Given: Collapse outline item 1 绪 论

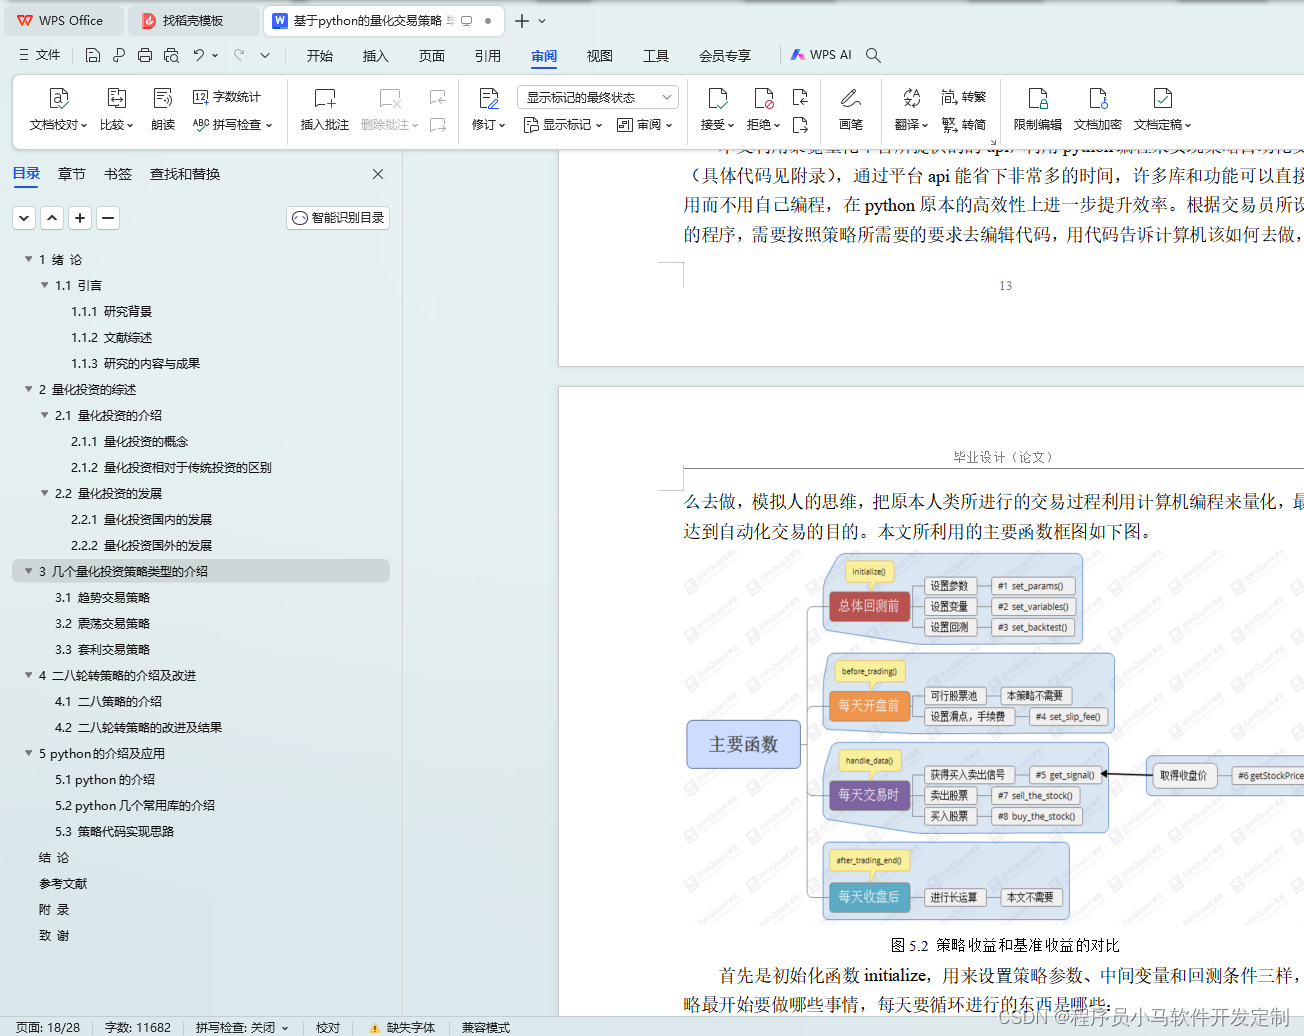Looking at the screenshot, I should point(29,259).
